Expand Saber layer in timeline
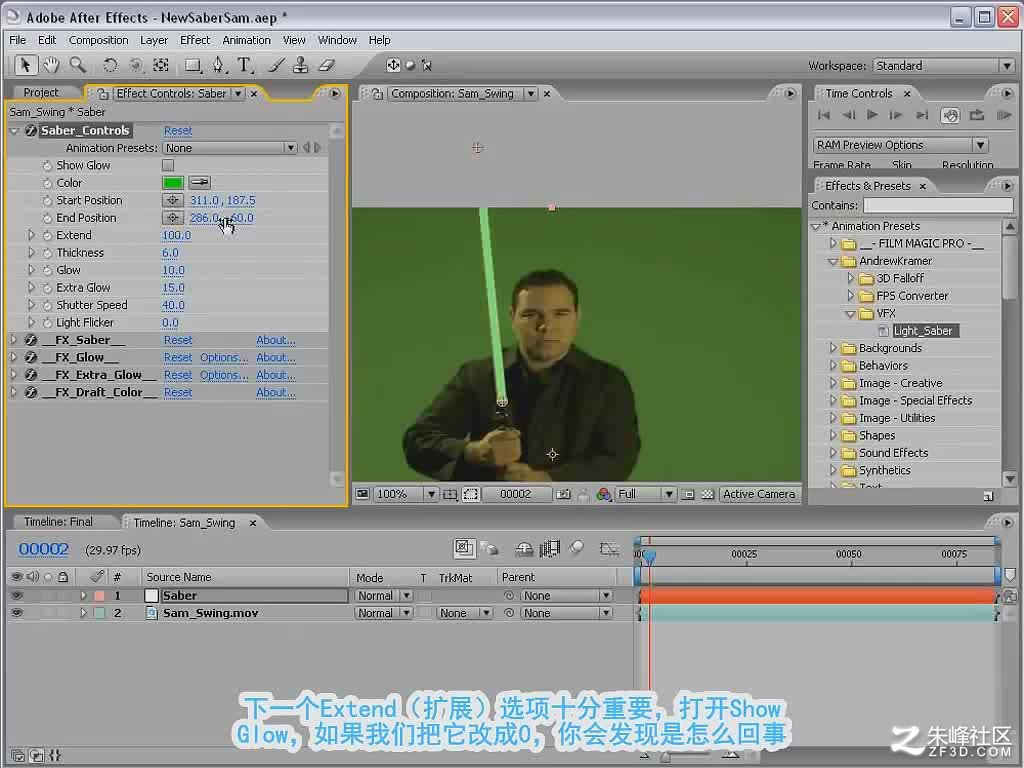 click(83, 596)
